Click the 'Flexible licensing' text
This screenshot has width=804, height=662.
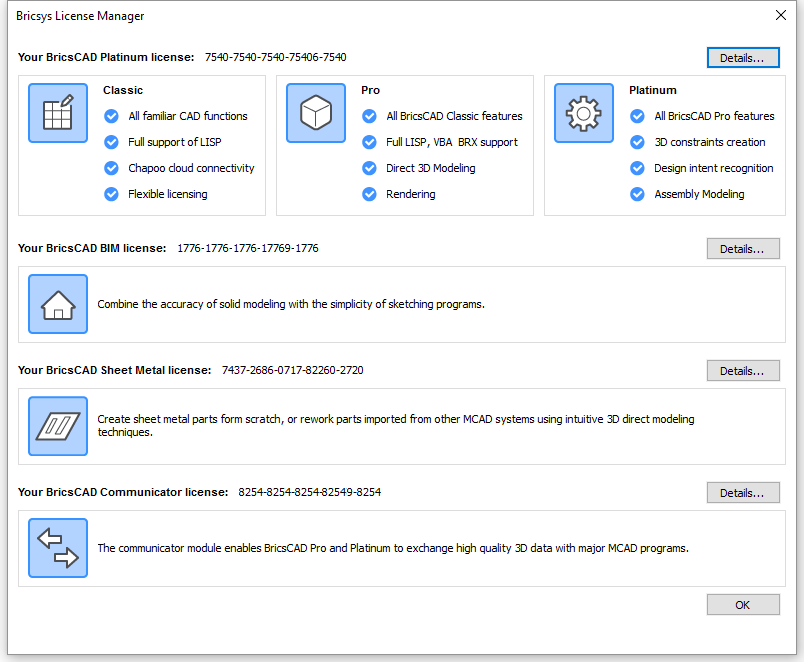pos(168,194)
